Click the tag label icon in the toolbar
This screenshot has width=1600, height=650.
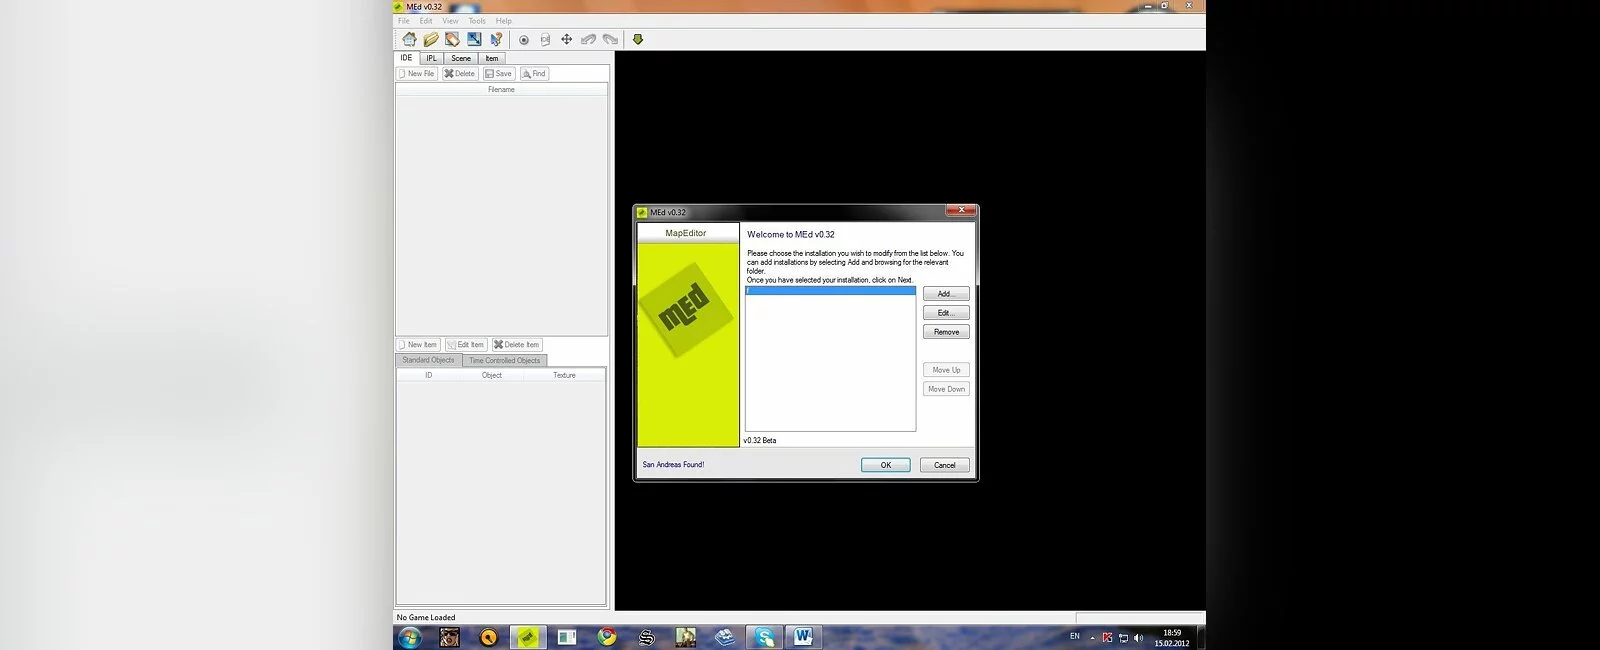coord(452,39)
